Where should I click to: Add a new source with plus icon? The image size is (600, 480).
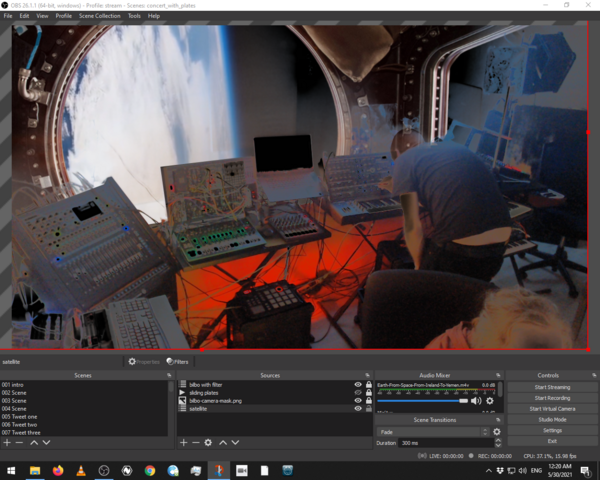[x=183, y=442]
